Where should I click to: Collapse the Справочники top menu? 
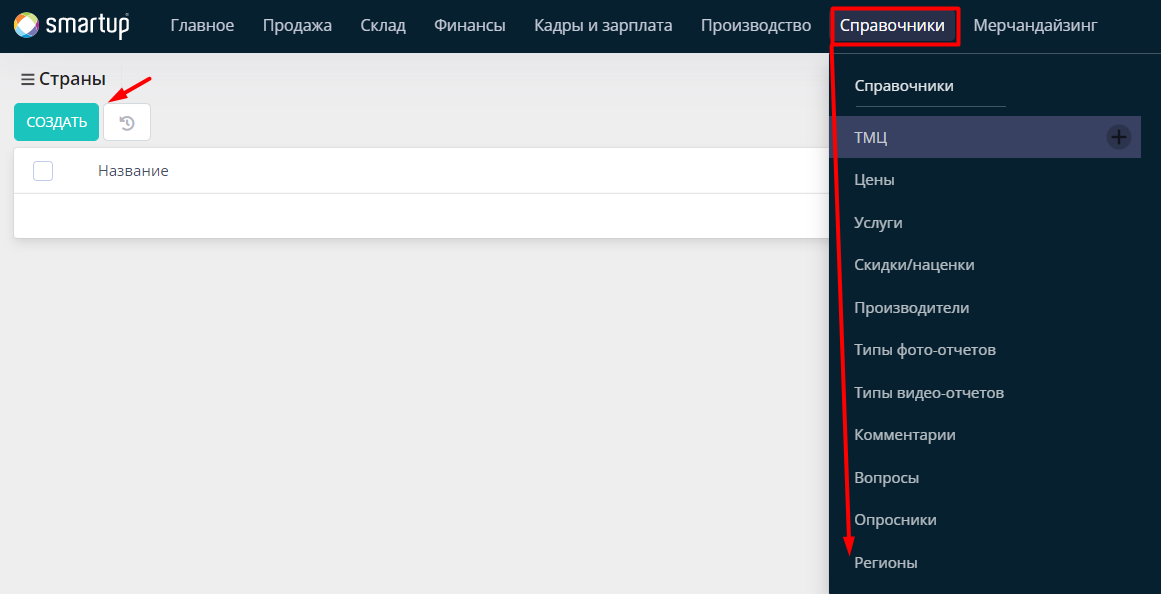pos(892,26)
